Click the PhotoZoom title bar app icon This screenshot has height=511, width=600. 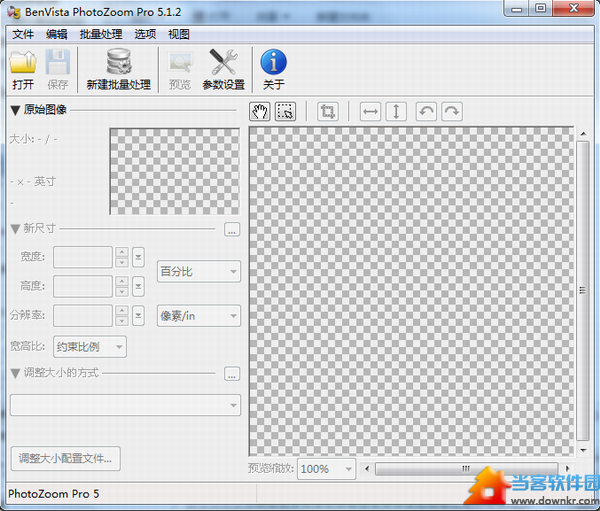(x=14, y=12)
